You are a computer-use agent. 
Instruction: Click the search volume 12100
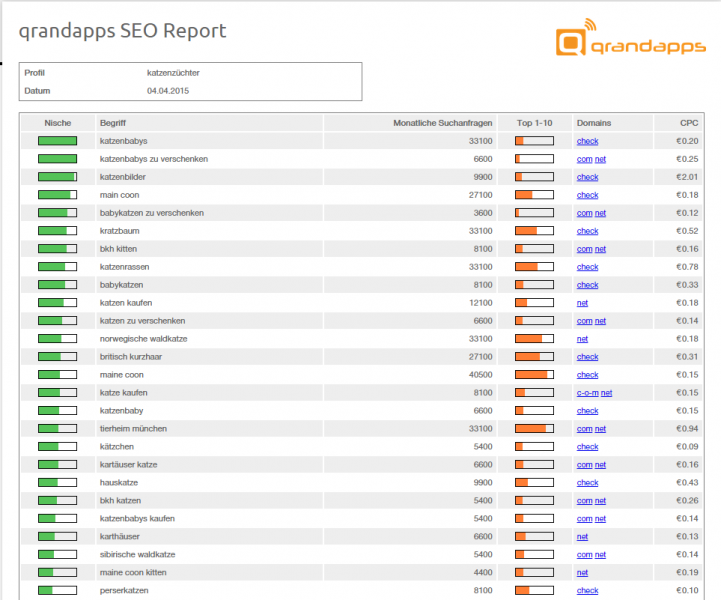pyautogui.click(x=481, y=303)
